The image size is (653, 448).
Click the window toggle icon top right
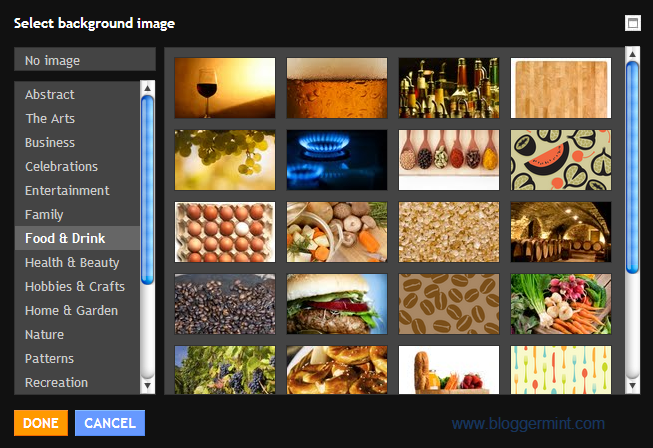tap(633, 23)
